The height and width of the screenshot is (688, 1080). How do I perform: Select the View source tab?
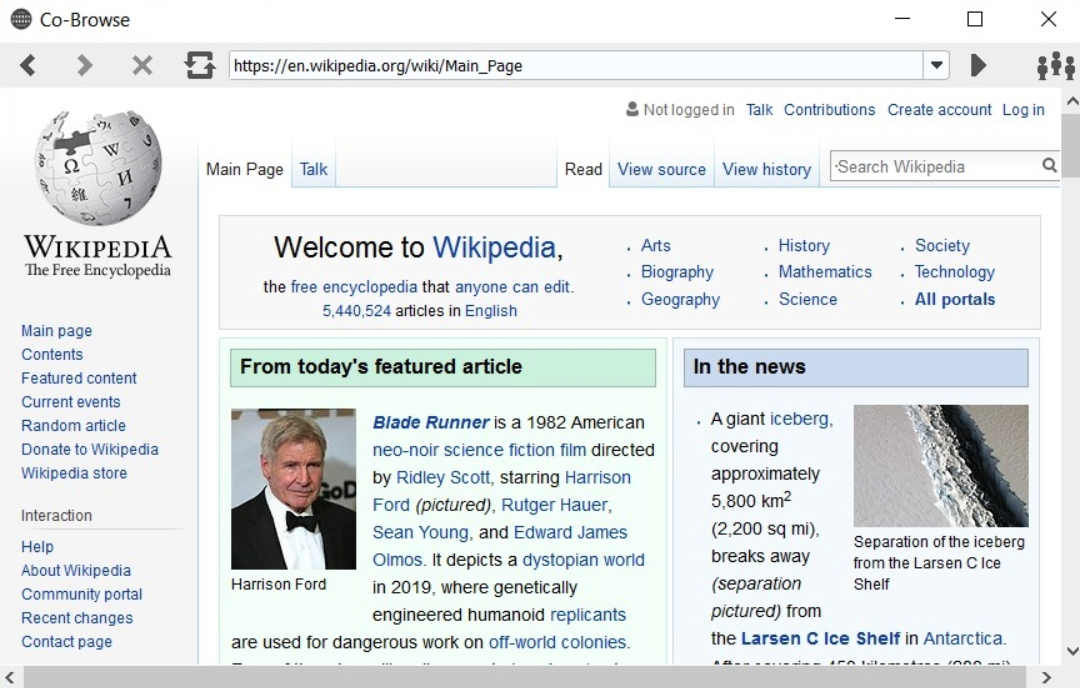point(661,170)
